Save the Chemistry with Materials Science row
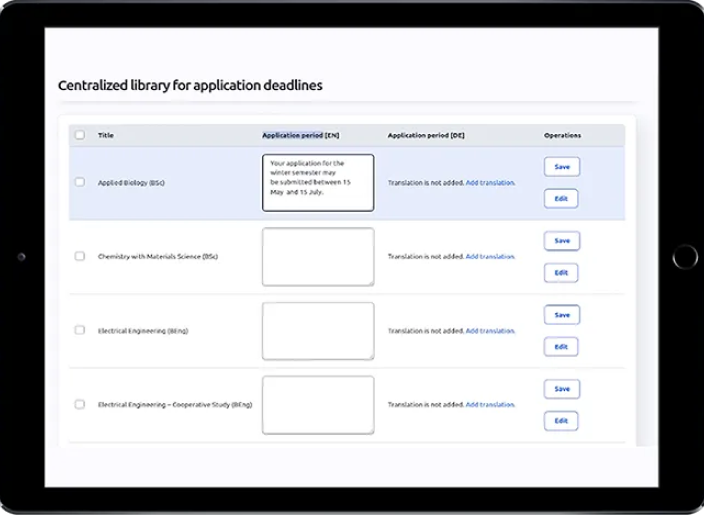Image resolution: width=704 pixels, height=515 pixels. click(x=561, y=241)
